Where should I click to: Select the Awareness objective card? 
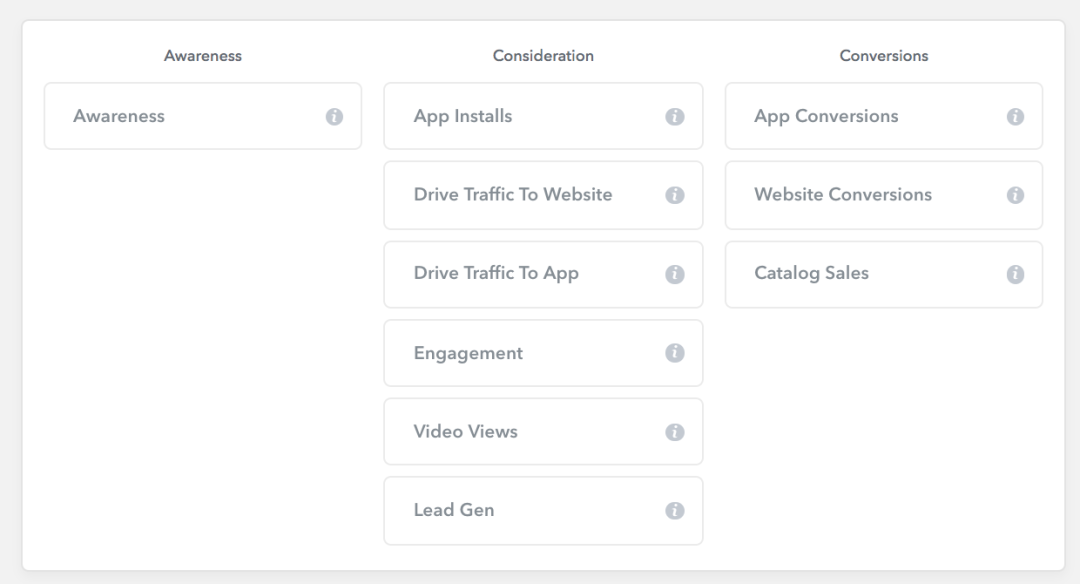pyautogui.click(x=202, y=116)
